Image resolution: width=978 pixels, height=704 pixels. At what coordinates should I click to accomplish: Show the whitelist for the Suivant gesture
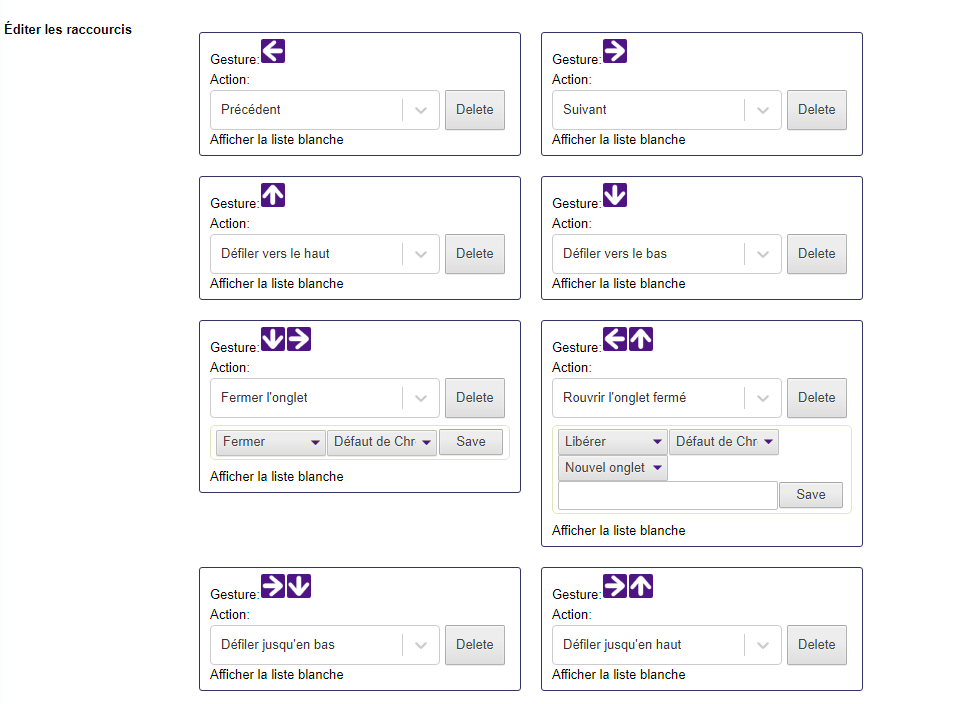tap(618, 140)
